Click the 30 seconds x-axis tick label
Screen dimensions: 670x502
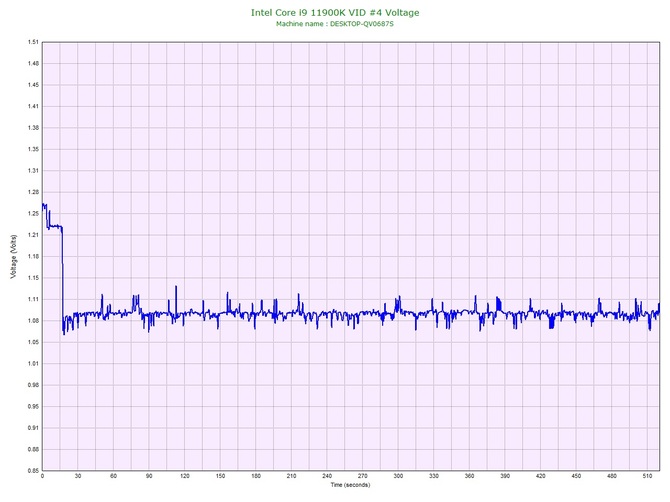pyautogui.click(x=78, y=476)
